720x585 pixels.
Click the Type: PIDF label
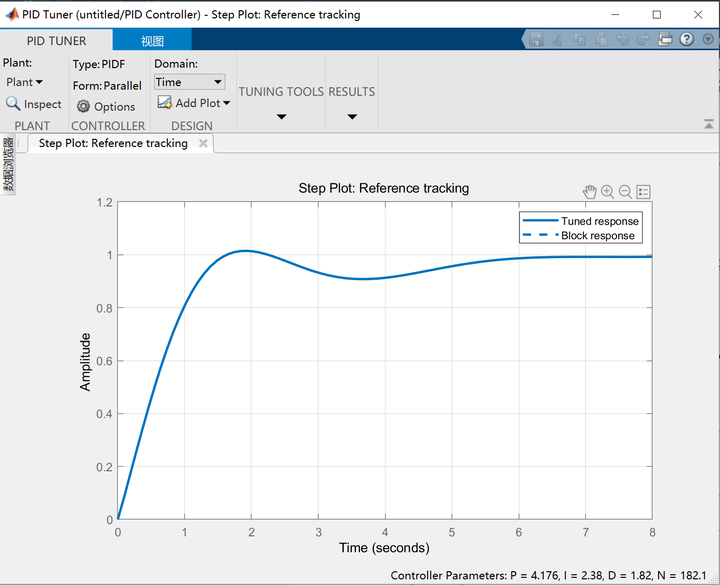point(99,64)
